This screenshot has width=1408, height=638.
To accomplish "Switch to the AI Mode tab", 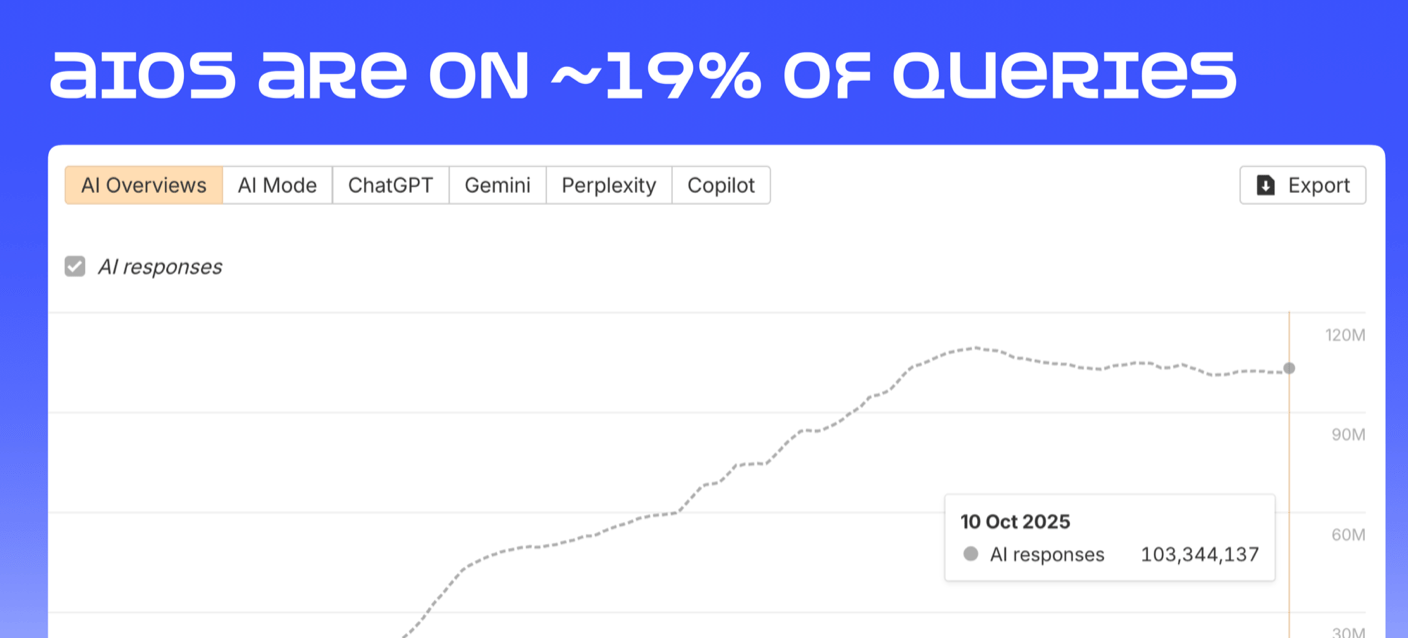I will tap(277, 185).
